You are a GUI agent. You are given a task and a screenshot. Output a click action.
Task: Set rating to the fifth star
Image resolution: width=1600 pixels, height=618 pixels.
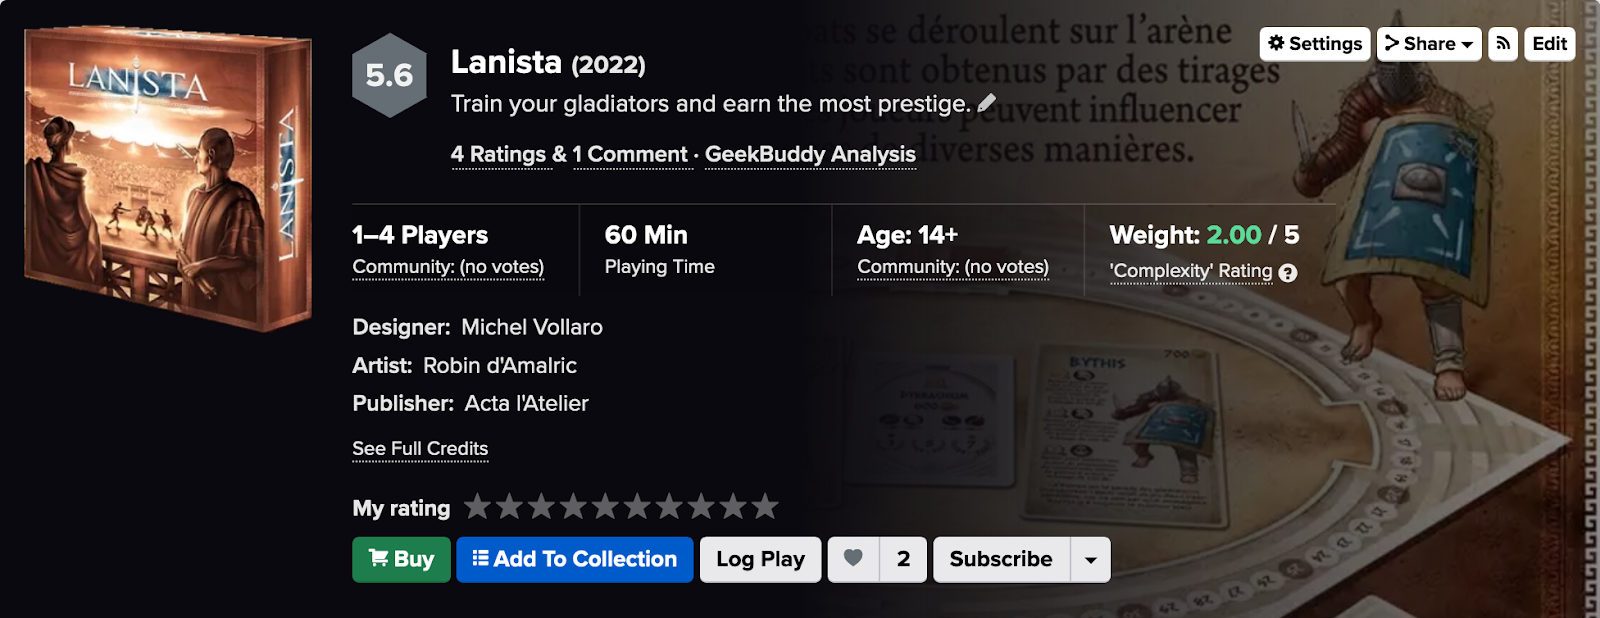[605, 507]
